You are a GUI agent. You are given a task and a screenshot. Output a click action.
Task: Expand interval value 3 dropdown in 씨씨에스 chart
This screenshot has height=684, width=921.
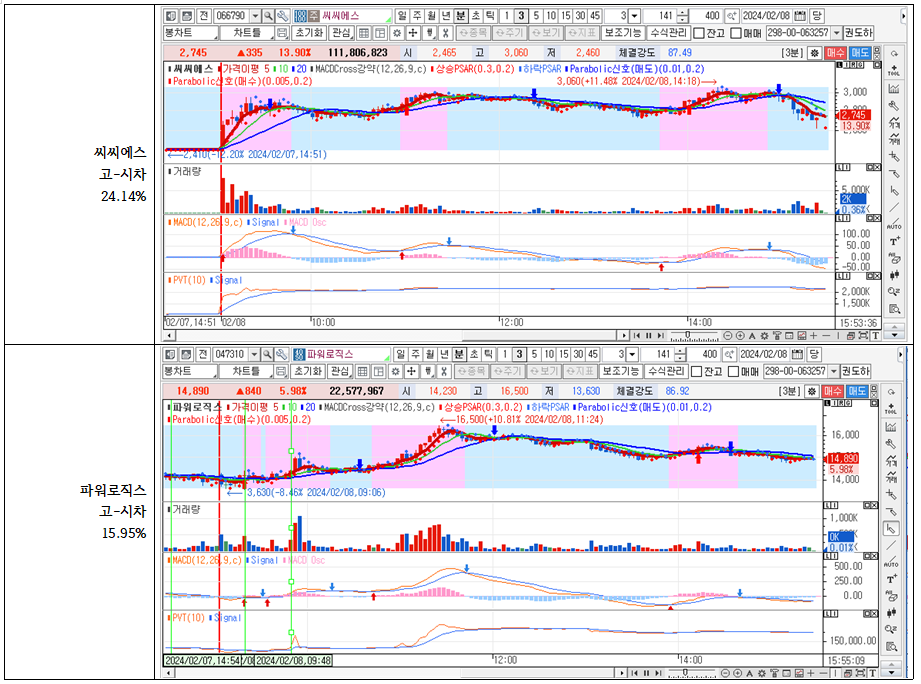634,16
